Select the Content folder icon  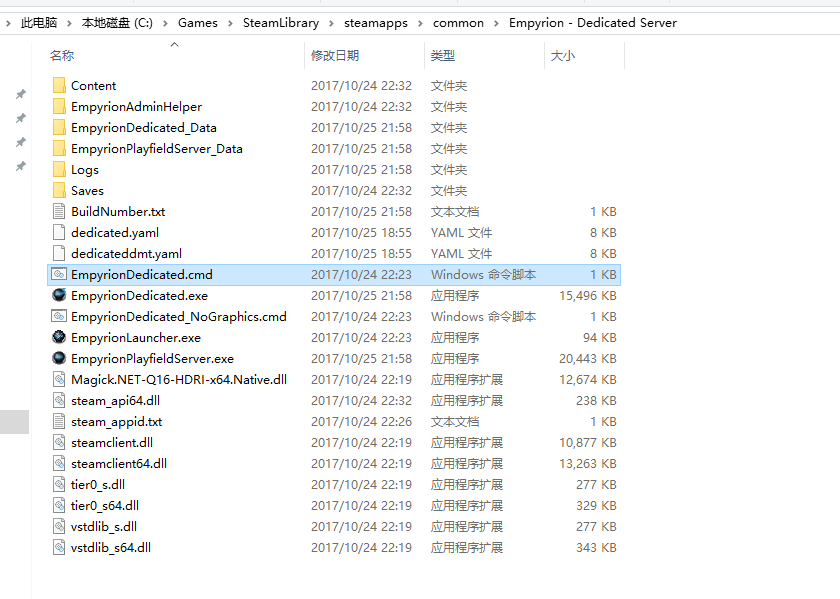point(59,85)
